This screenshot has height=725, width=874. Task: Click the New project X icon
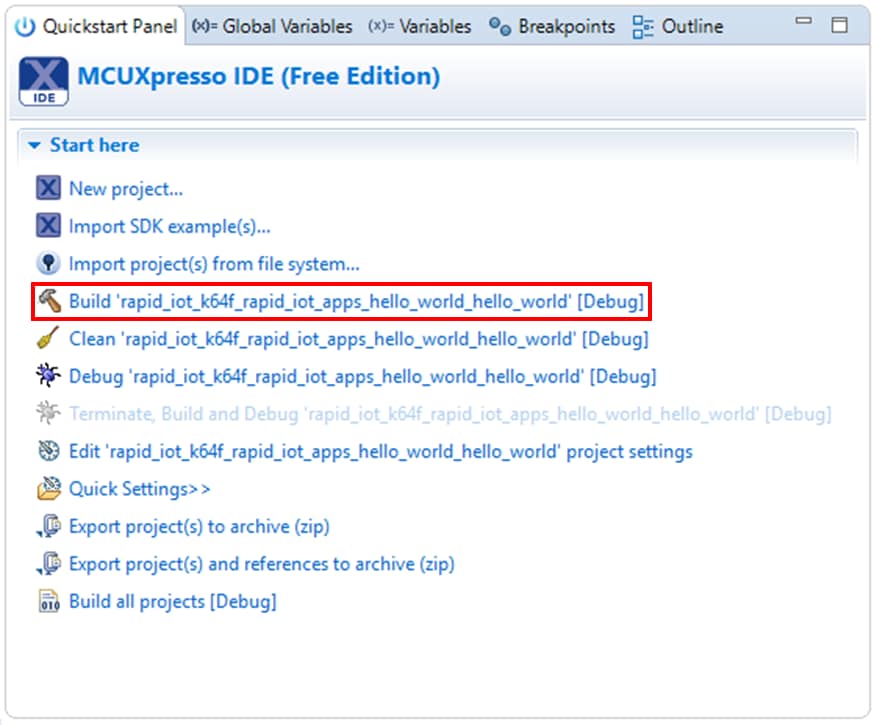click(48, 189)
